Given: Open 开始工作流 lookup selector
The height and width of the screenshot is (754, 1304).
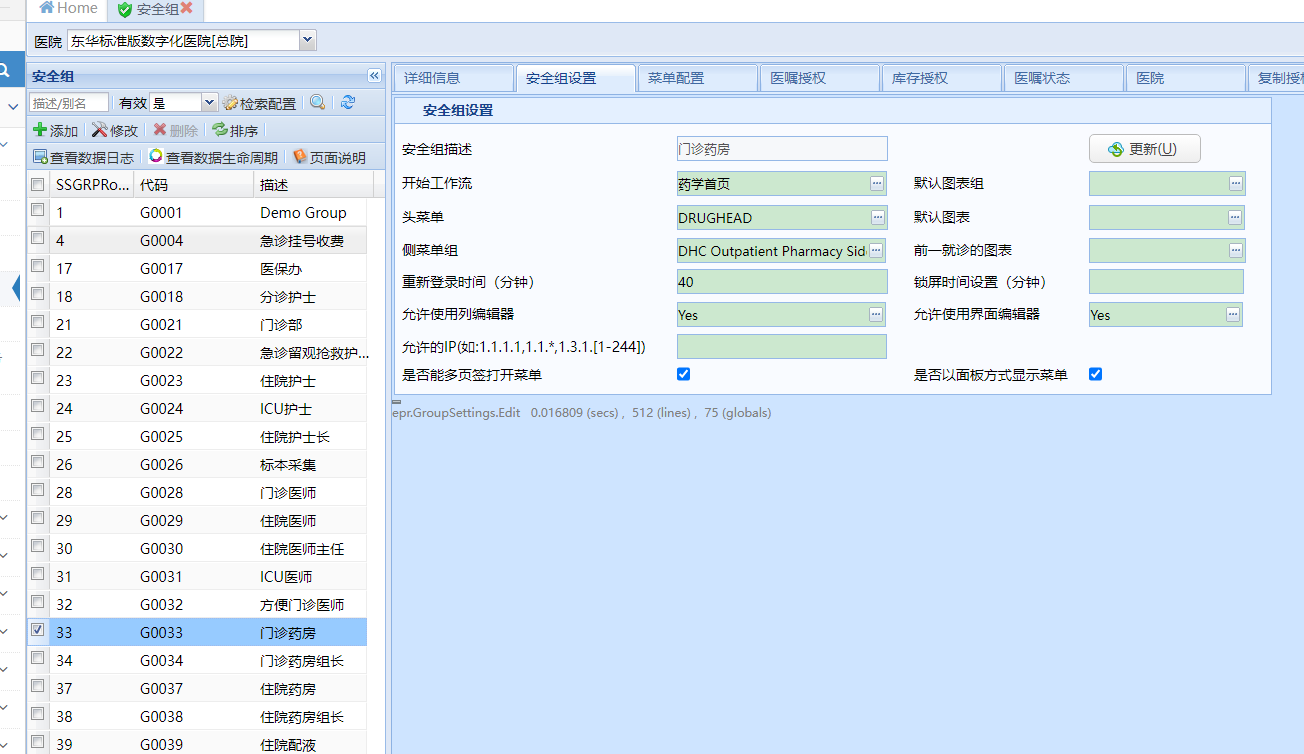Looking at the screenshot, I should (877, 184).
